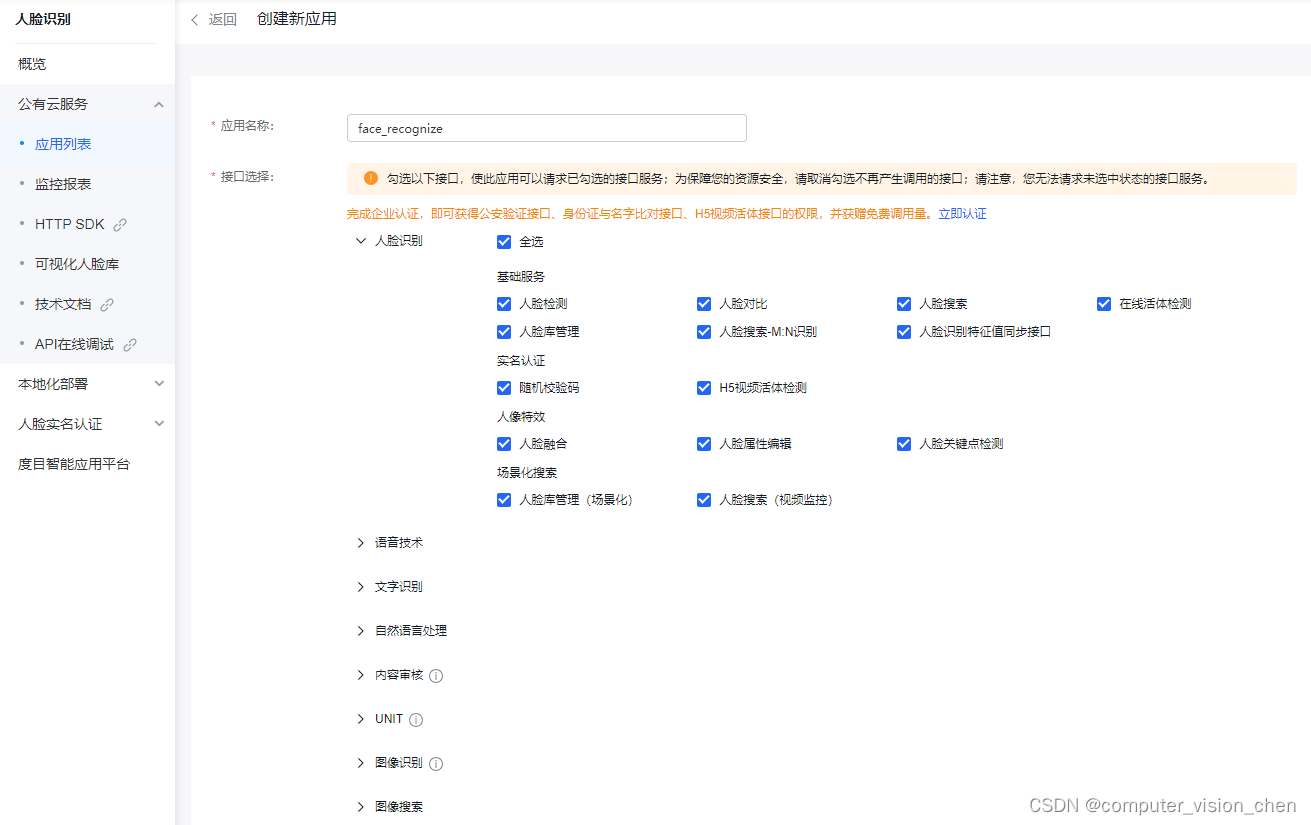Click the 立即认证 link
Image resolution: width=1311 pixels, height=825 pixels.
(962, 214)
